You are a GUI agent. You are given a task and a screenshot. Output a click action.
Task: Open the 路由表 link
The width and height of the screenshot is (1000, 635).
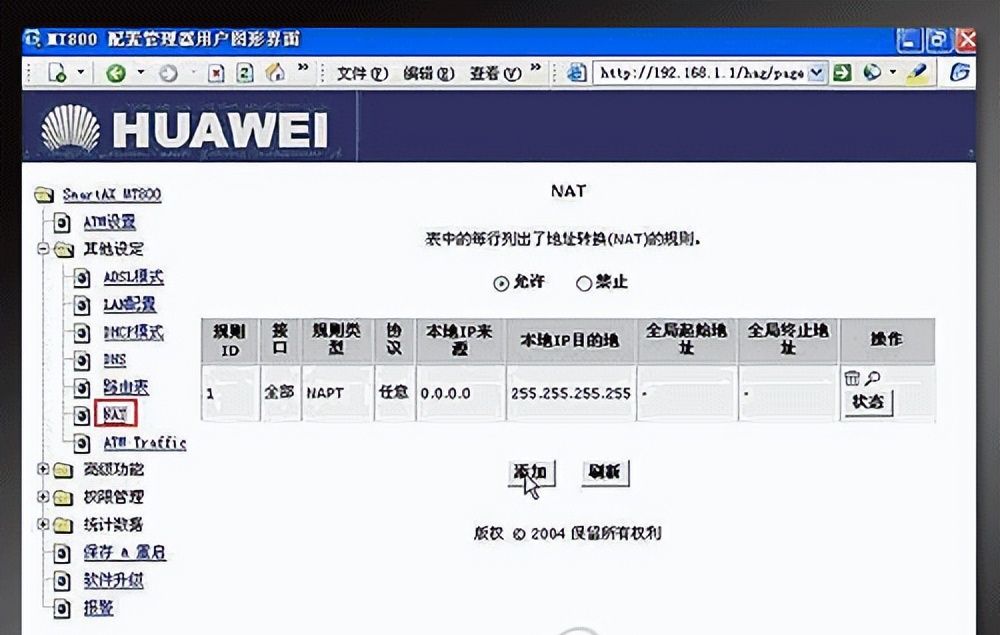tap(126, 387)
